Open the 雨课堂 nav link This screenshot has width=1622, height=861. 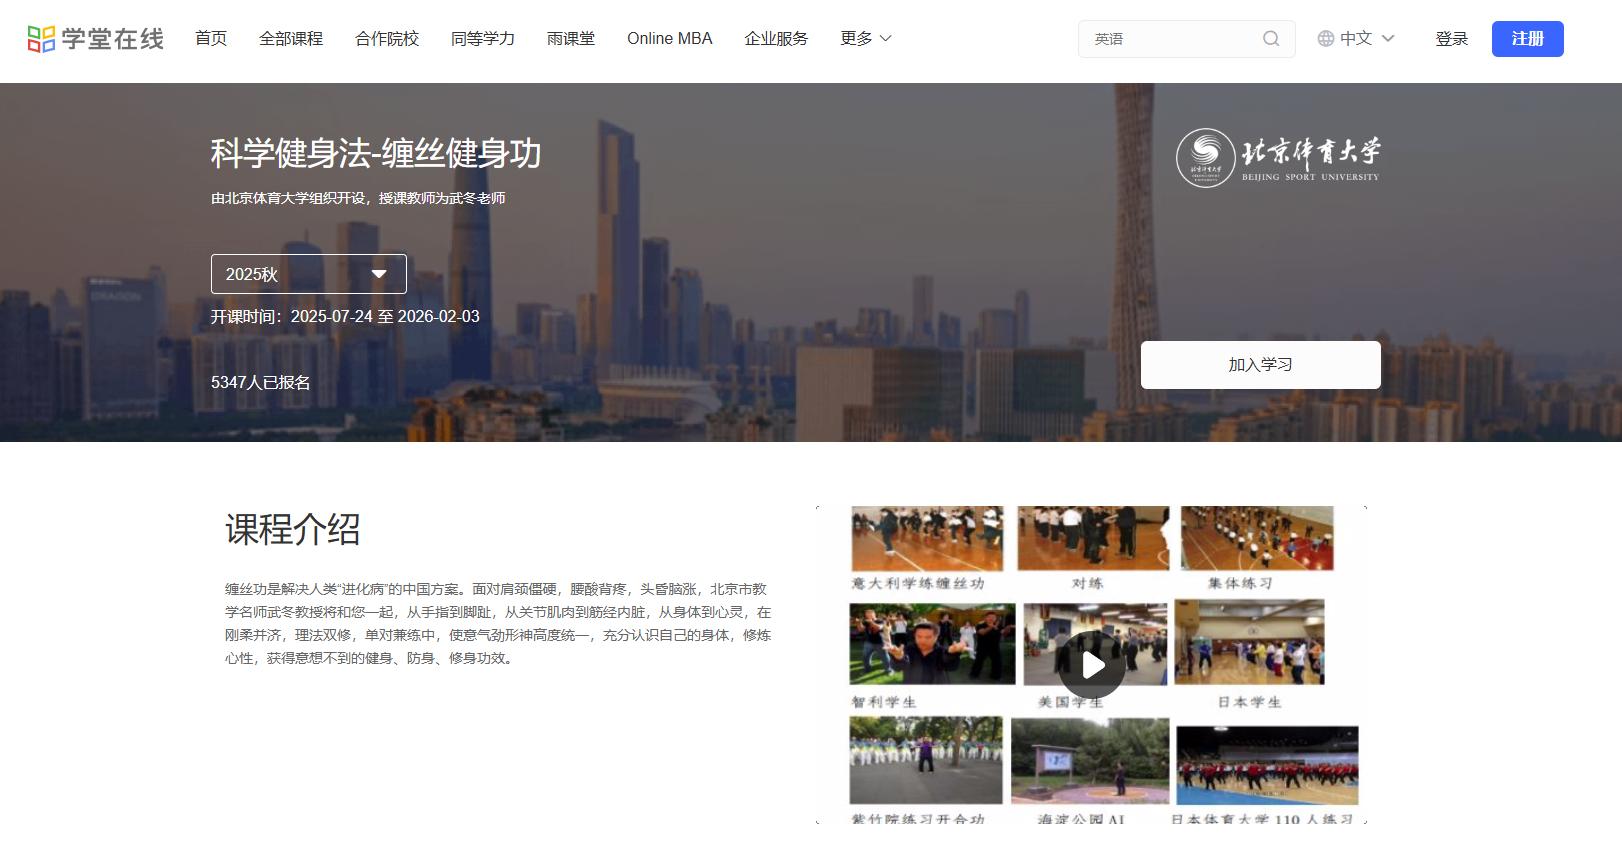point(571,39)
